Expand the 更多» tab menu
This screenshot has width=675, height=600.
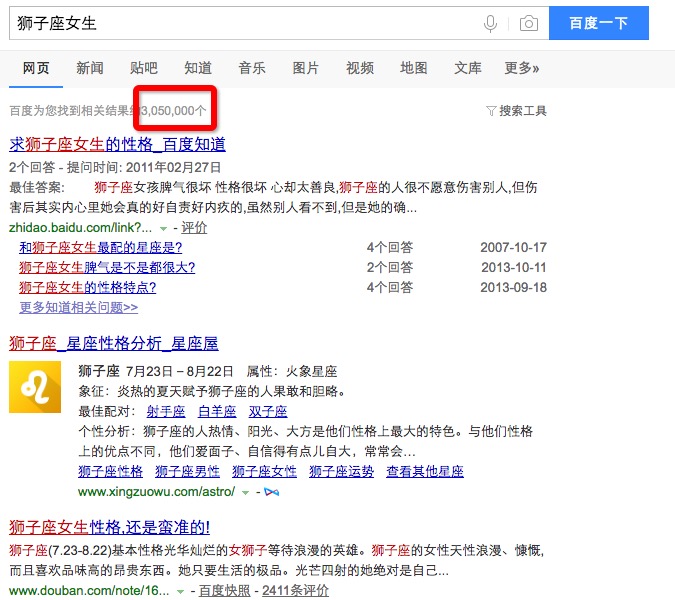tap(522, 68)
